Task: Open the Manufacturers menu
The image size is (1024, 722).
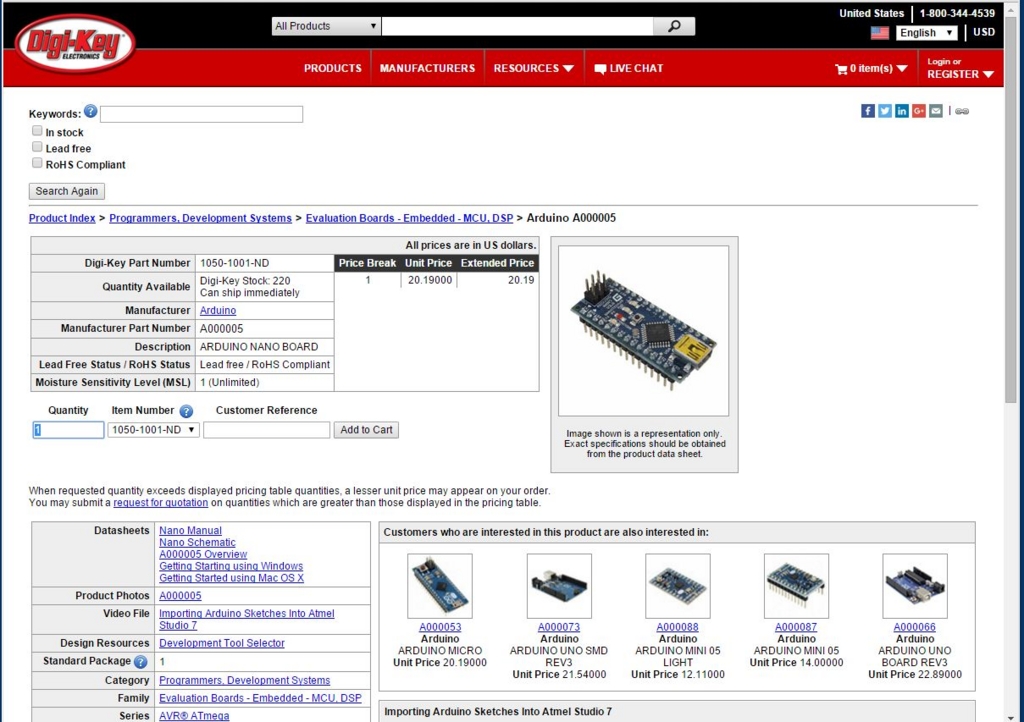Action: pos(428,69)
